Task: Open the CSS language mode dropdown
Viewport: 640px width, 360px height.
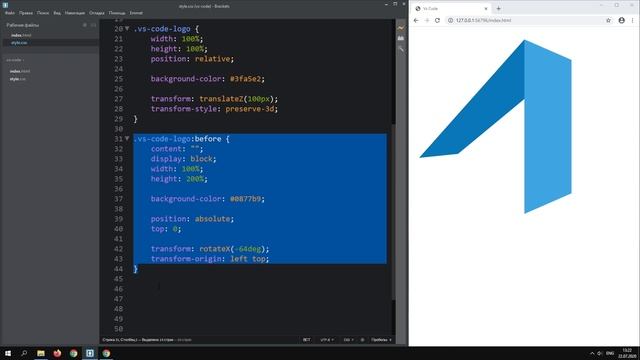Action: point(348,340)
